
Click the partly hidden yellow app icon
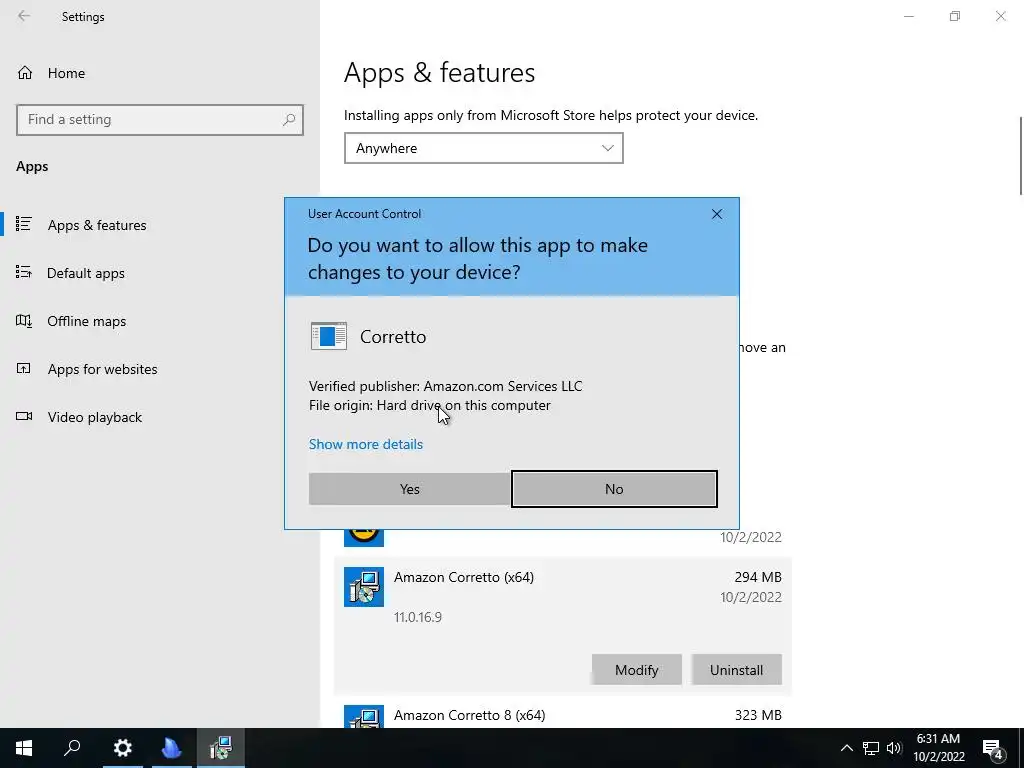click(364, 537)
